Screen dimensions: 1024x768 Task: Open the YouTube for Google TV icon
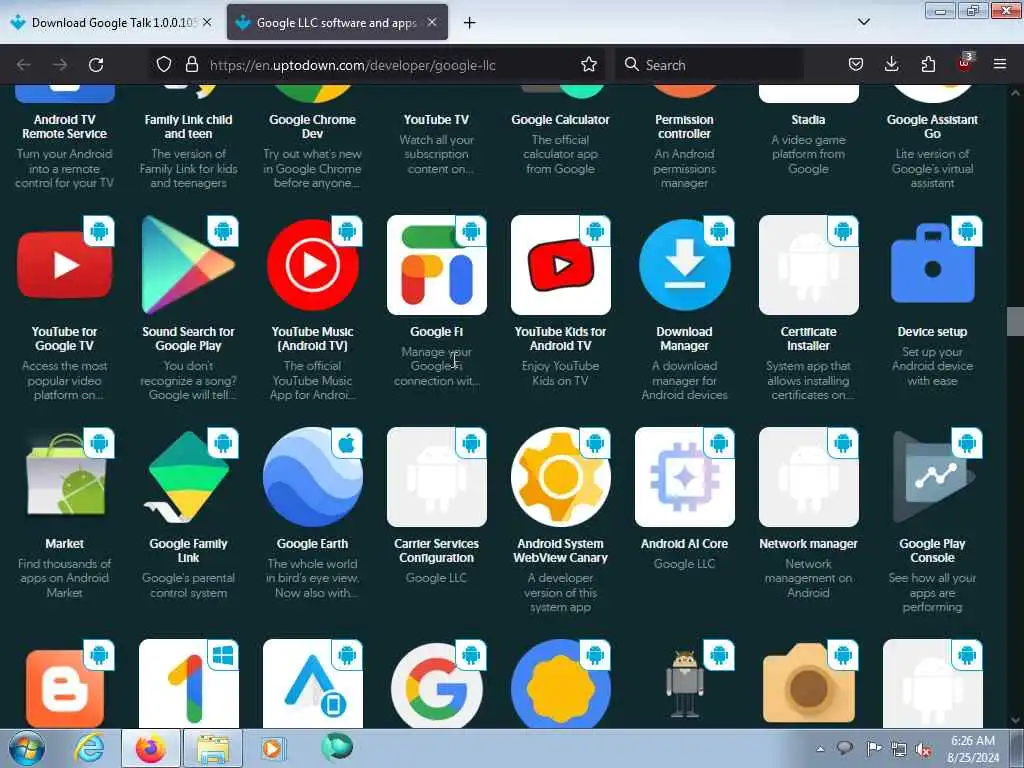(65, 265)
